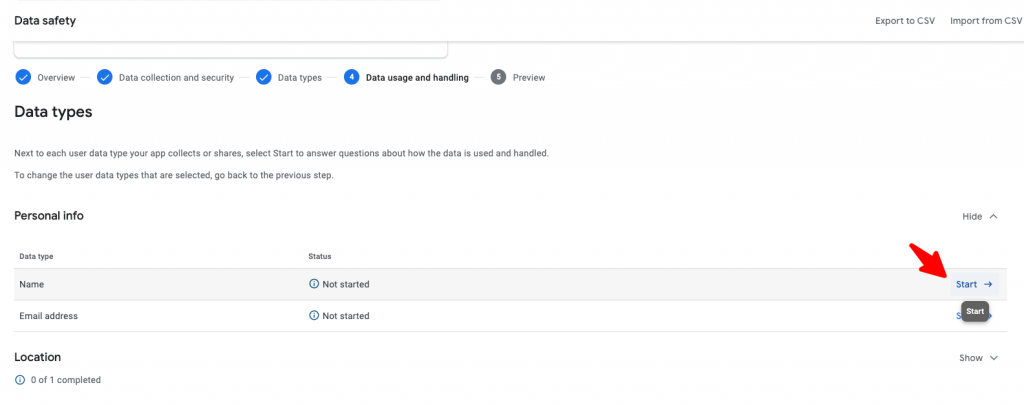
Task: Click the step 4 circle icon
Action: coord(351,78)
